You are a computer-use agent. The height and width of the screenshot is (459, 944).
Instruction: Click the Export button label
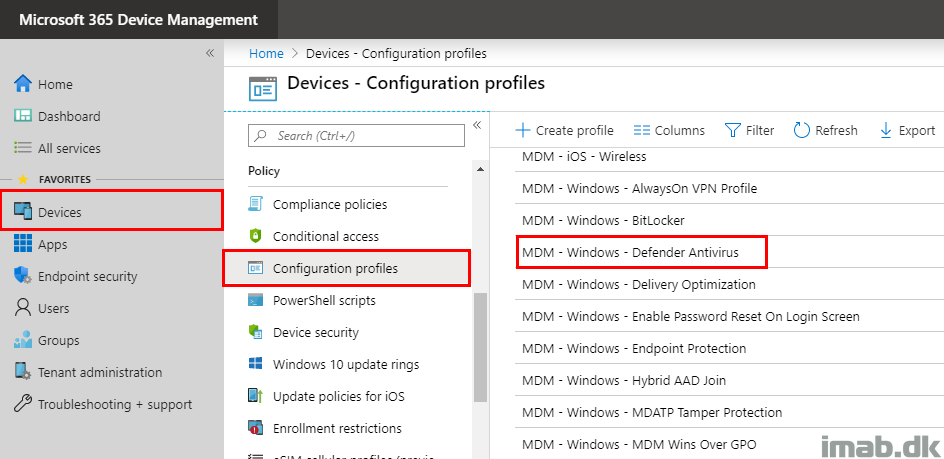[x=917, y=130]
